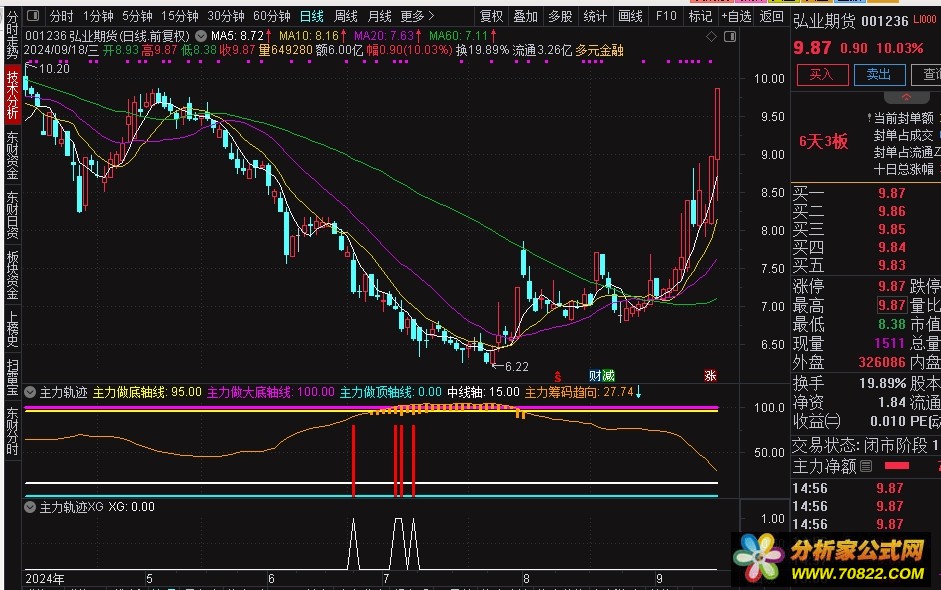Switch to 周线 weekly chart

coord(346,16)
